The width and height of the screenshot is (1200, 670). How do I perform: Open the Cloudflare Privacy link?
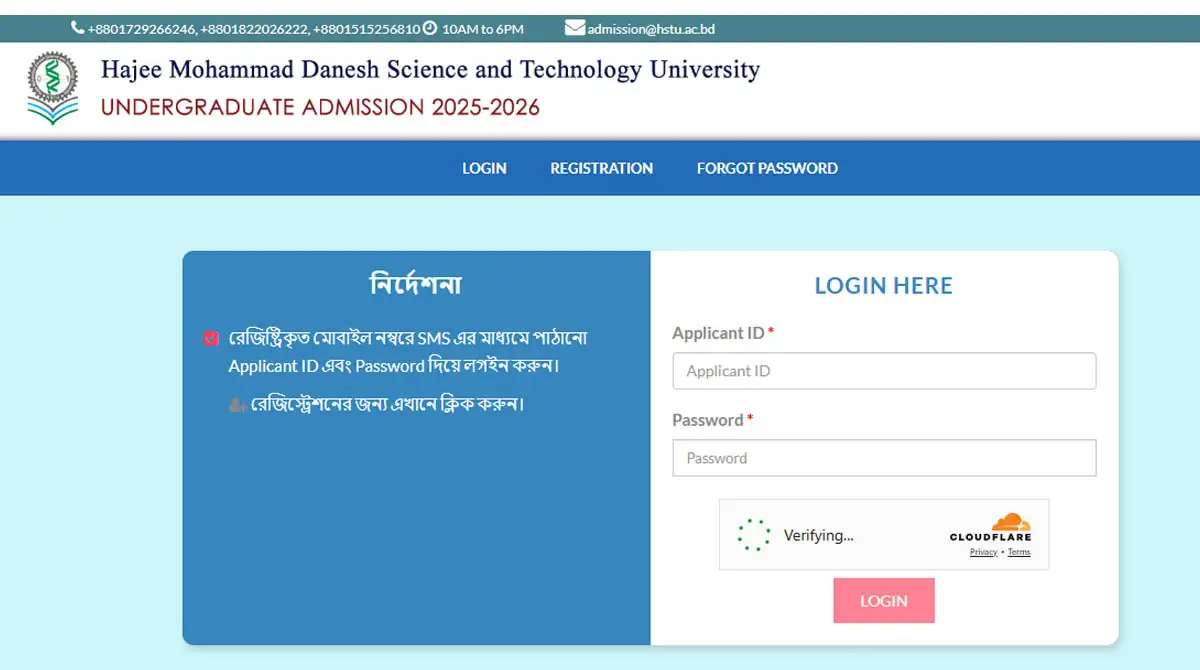[x=984, y=551]
